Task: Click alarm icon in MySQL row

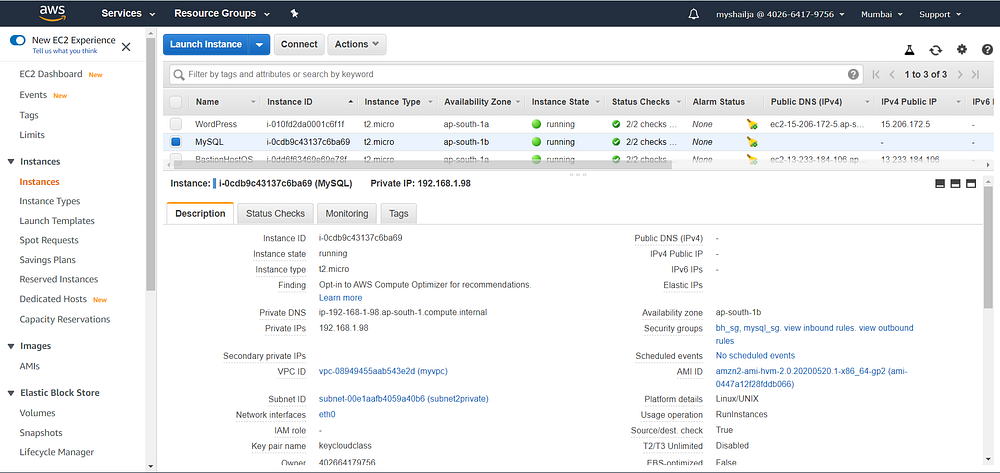Action: [x=753, y=142]
